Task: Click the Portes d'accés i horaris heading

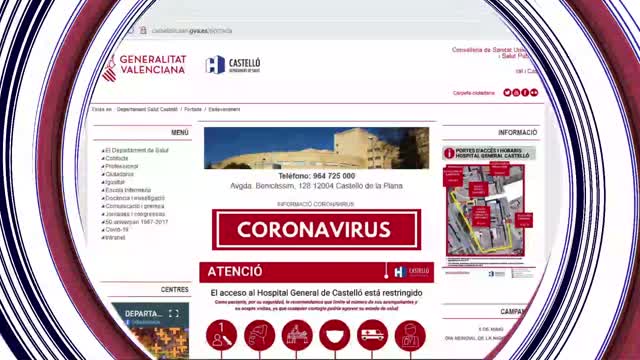Action: click(492, 153)
